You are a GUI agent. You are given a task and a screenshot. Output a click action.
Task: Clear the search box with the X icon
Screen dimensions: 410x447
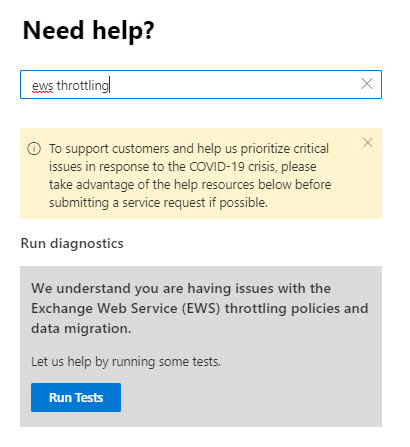click(x=367, y=84)
